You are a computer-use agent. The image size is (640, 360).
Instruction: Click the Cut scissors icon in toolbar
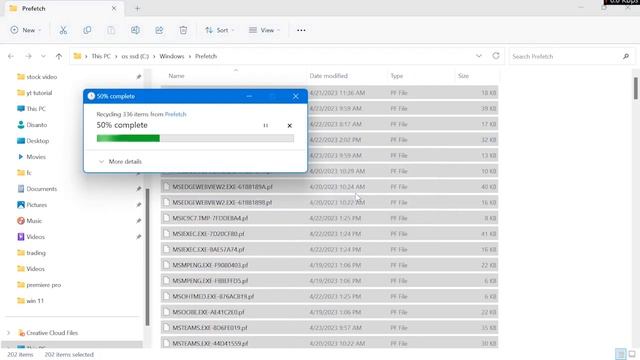[x=63, y=30]
